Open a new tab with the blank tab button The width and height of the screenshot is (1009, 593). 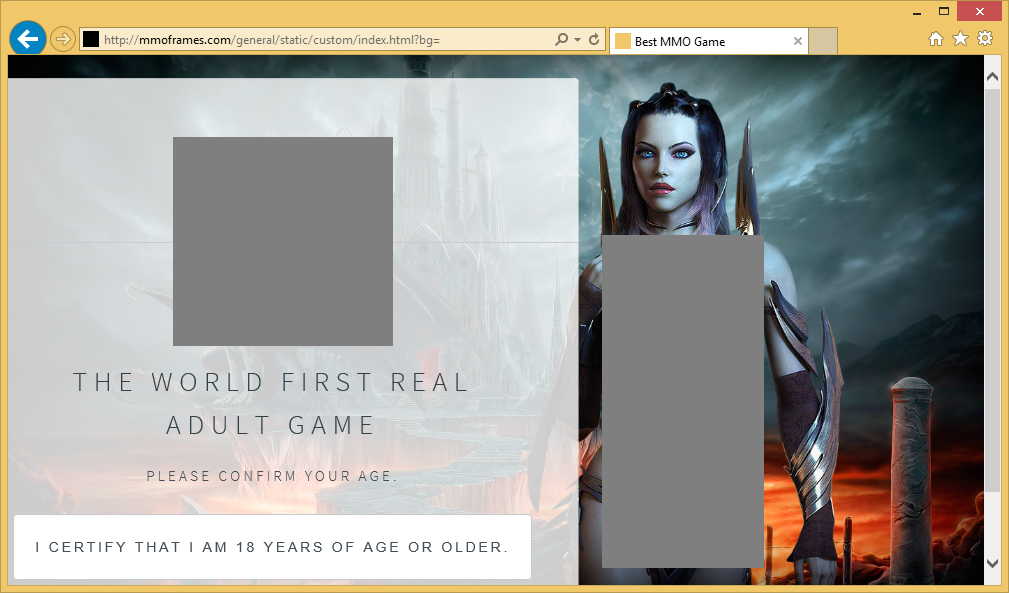(x=822, y=42)
